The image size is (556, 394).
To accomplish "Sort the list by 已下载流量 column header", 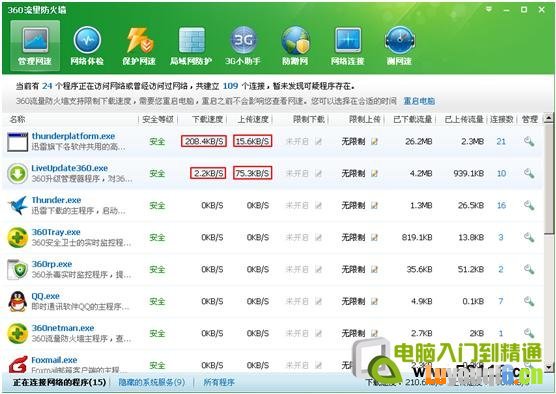I will pyautogui.click(x=412, y=120).
